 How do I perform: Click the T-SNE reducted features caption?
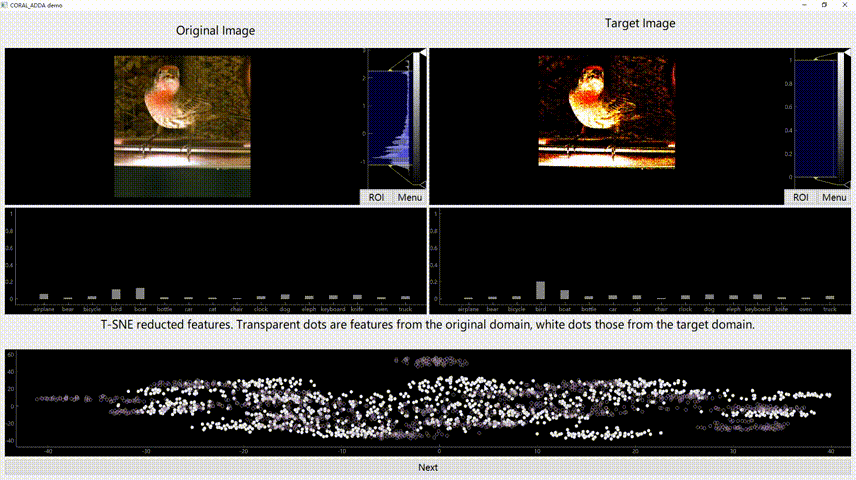tap(427, 324)
